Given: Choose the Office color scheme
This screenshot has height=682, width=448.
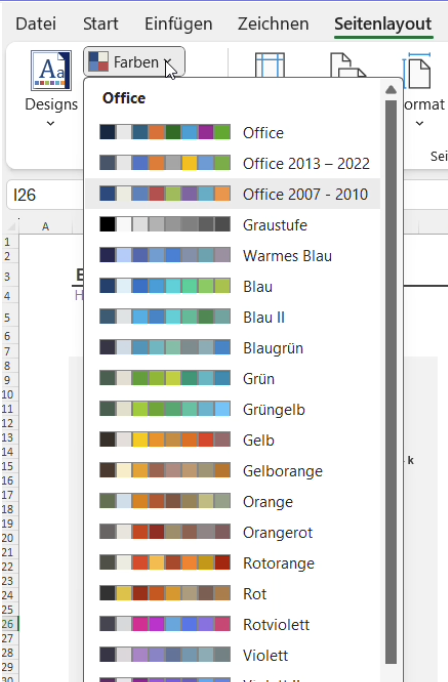Looking at the screenshot, I should (233, 133).
